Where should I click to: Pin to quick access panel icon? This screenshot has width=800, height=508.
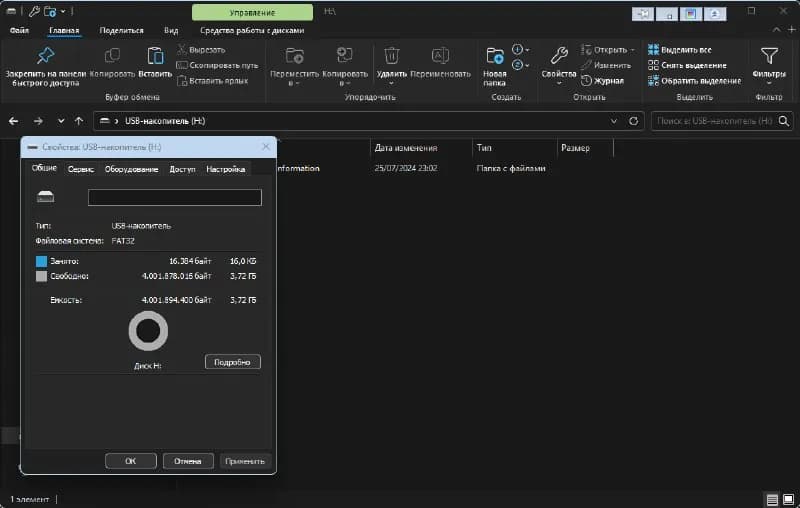[45, 56]
